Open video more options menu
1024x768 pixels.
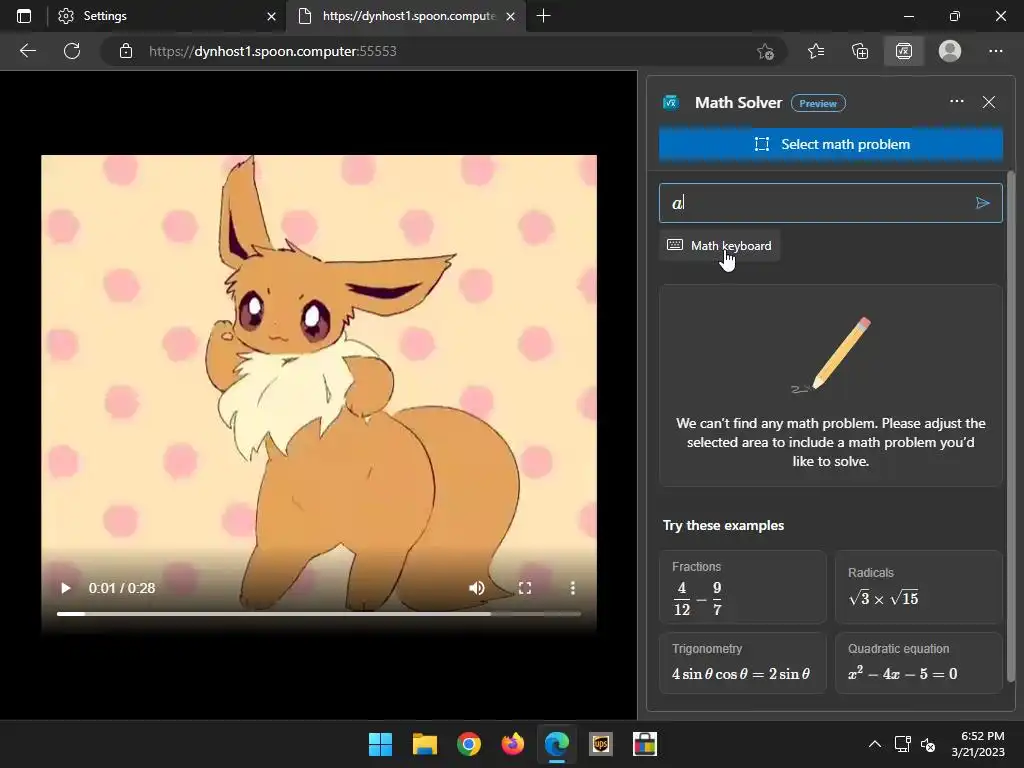point(572,588)
